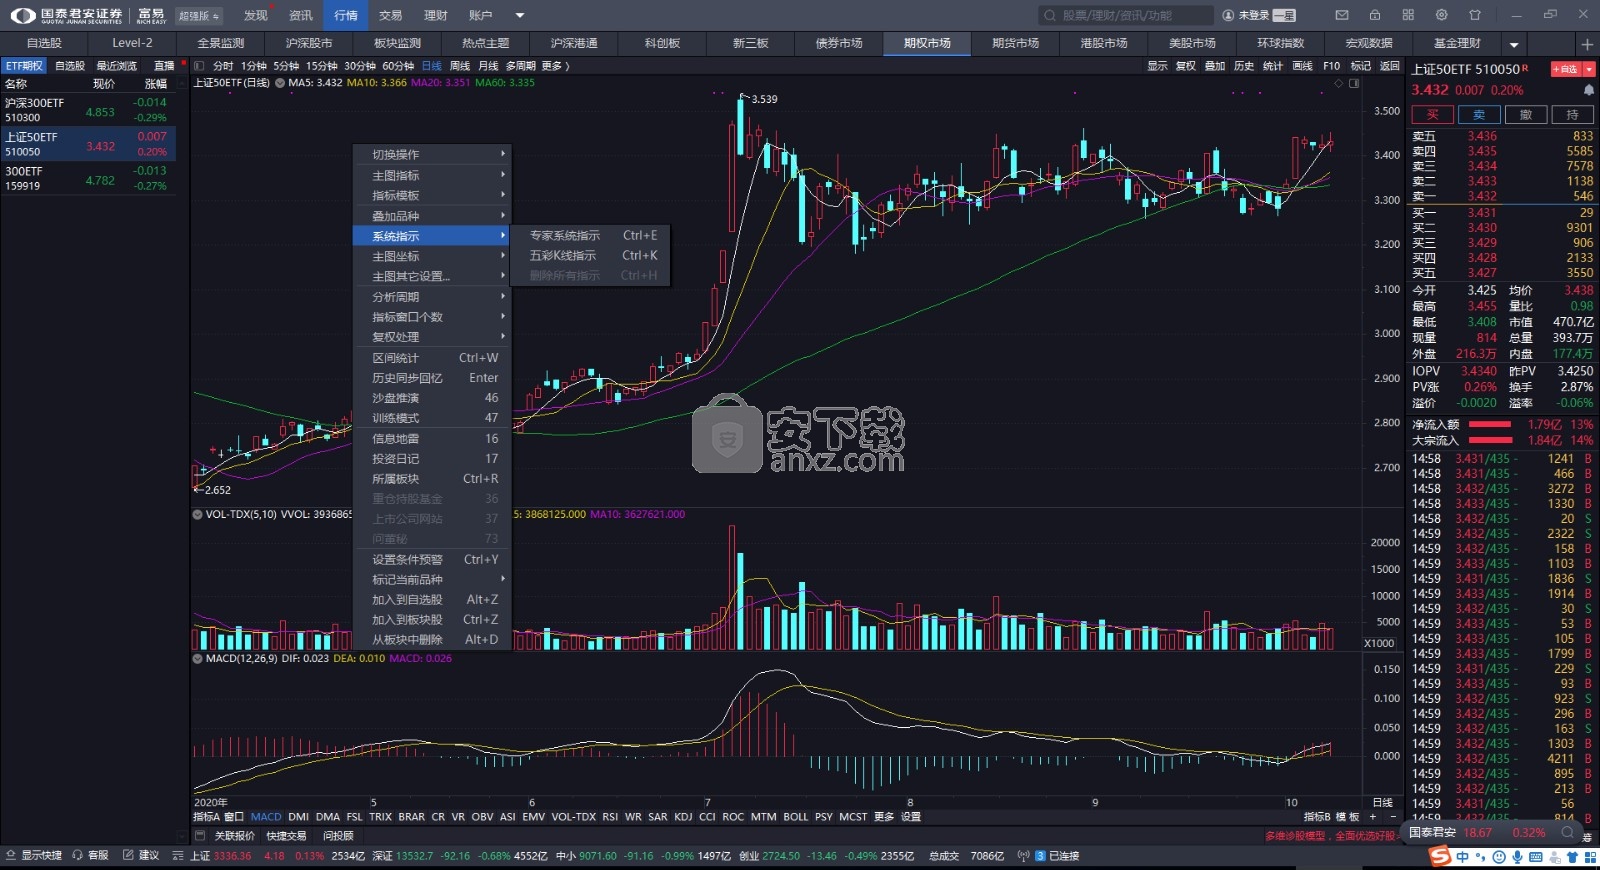Zoom out chart with minus button

[x=1392, y=817]
